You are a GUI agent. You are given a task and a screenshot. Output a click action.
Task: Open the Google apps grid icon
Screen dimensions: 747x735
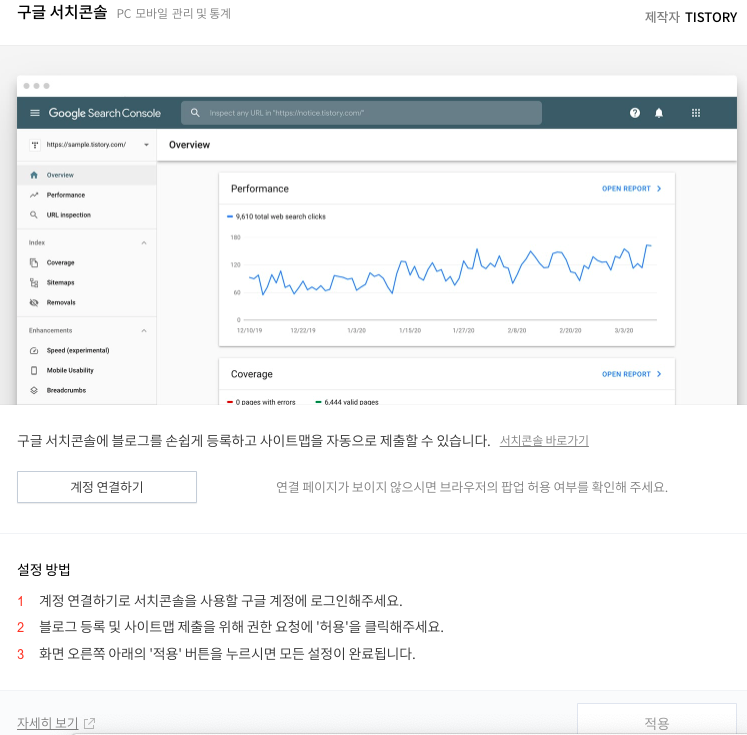696,113
